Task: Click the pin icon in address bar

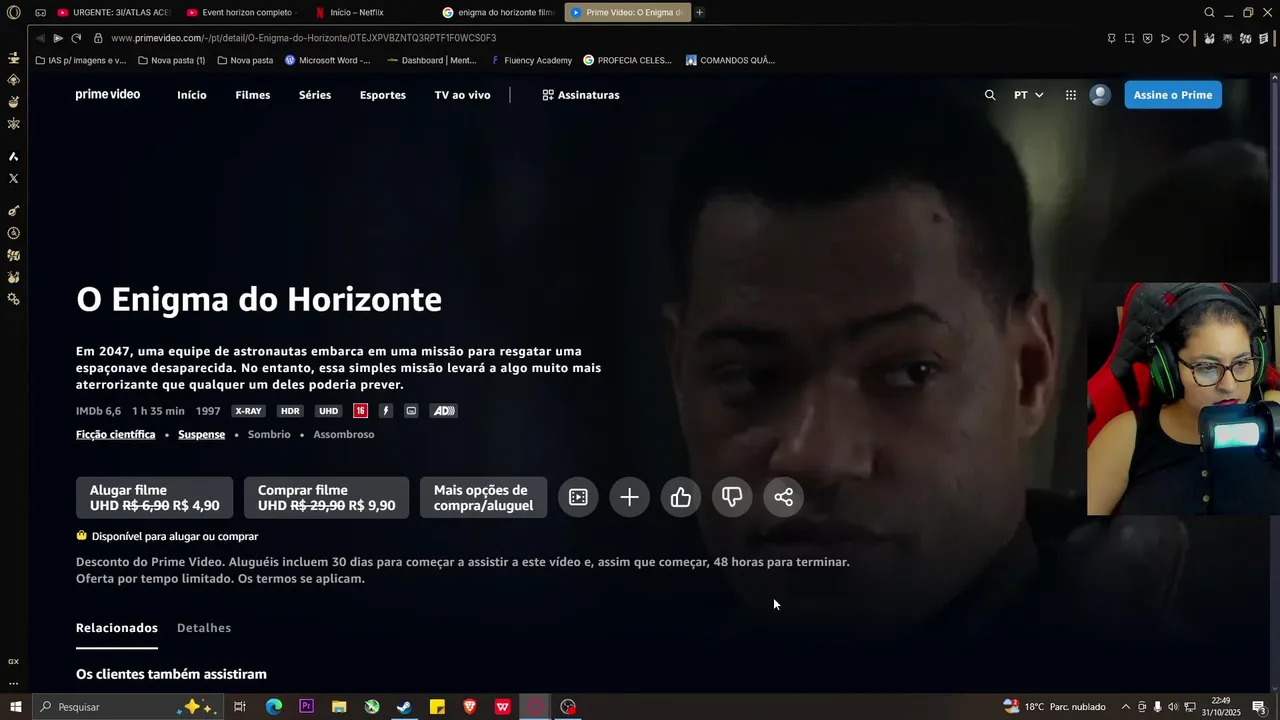Action: tap(1111, 38)
